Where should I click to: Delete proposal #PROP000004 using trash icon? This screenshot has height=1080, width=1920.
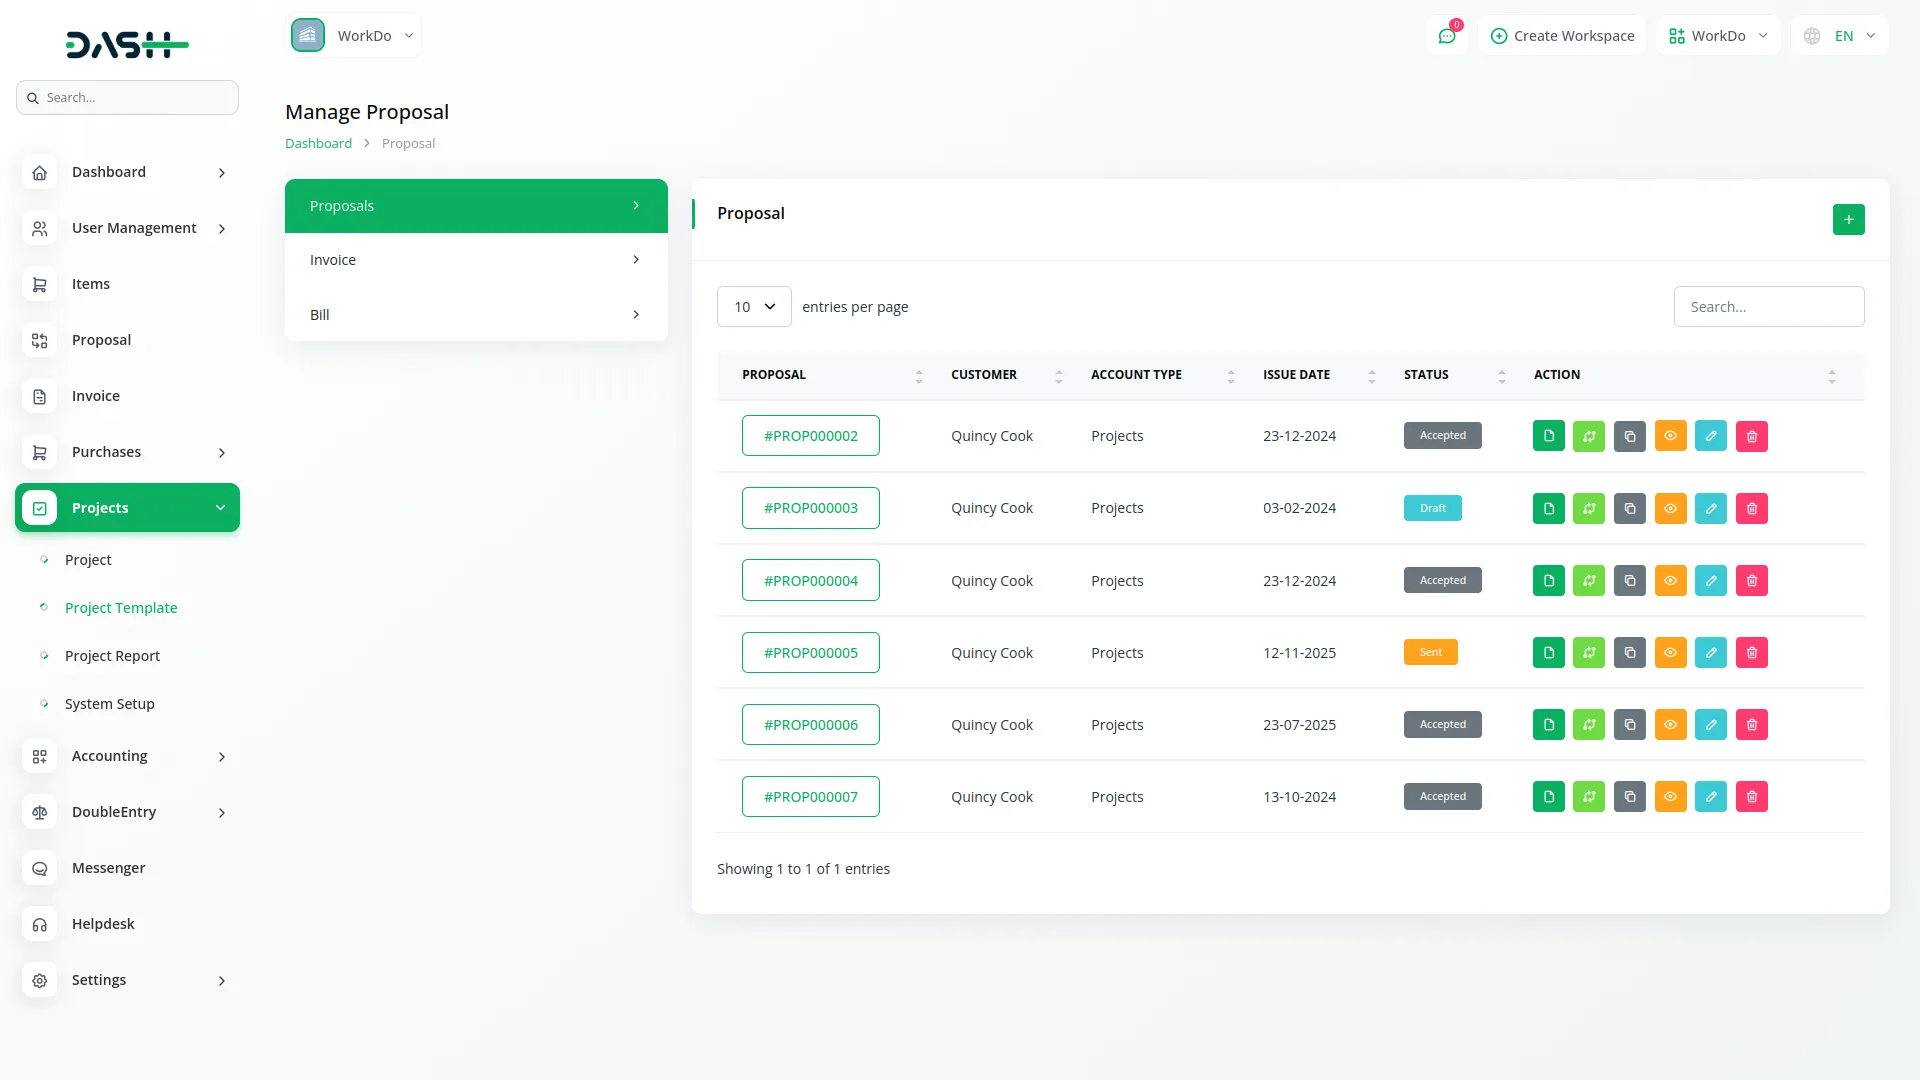[x=1751, y=580]
